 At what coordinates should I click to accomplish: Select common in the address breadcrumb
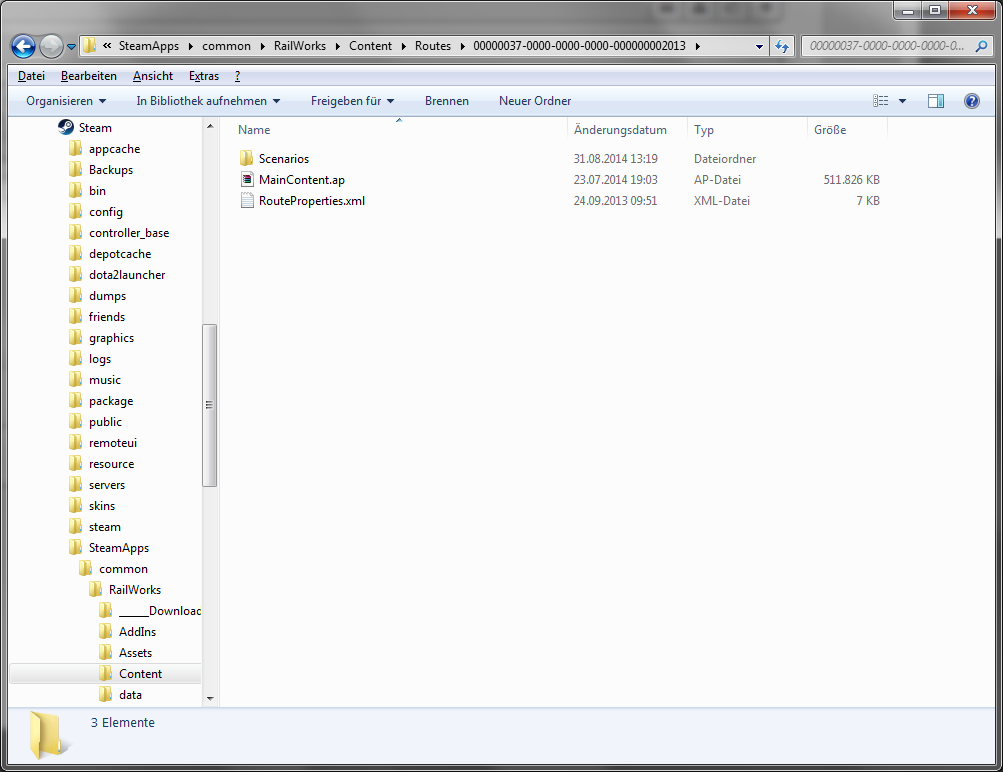click(x=226, y=46)
